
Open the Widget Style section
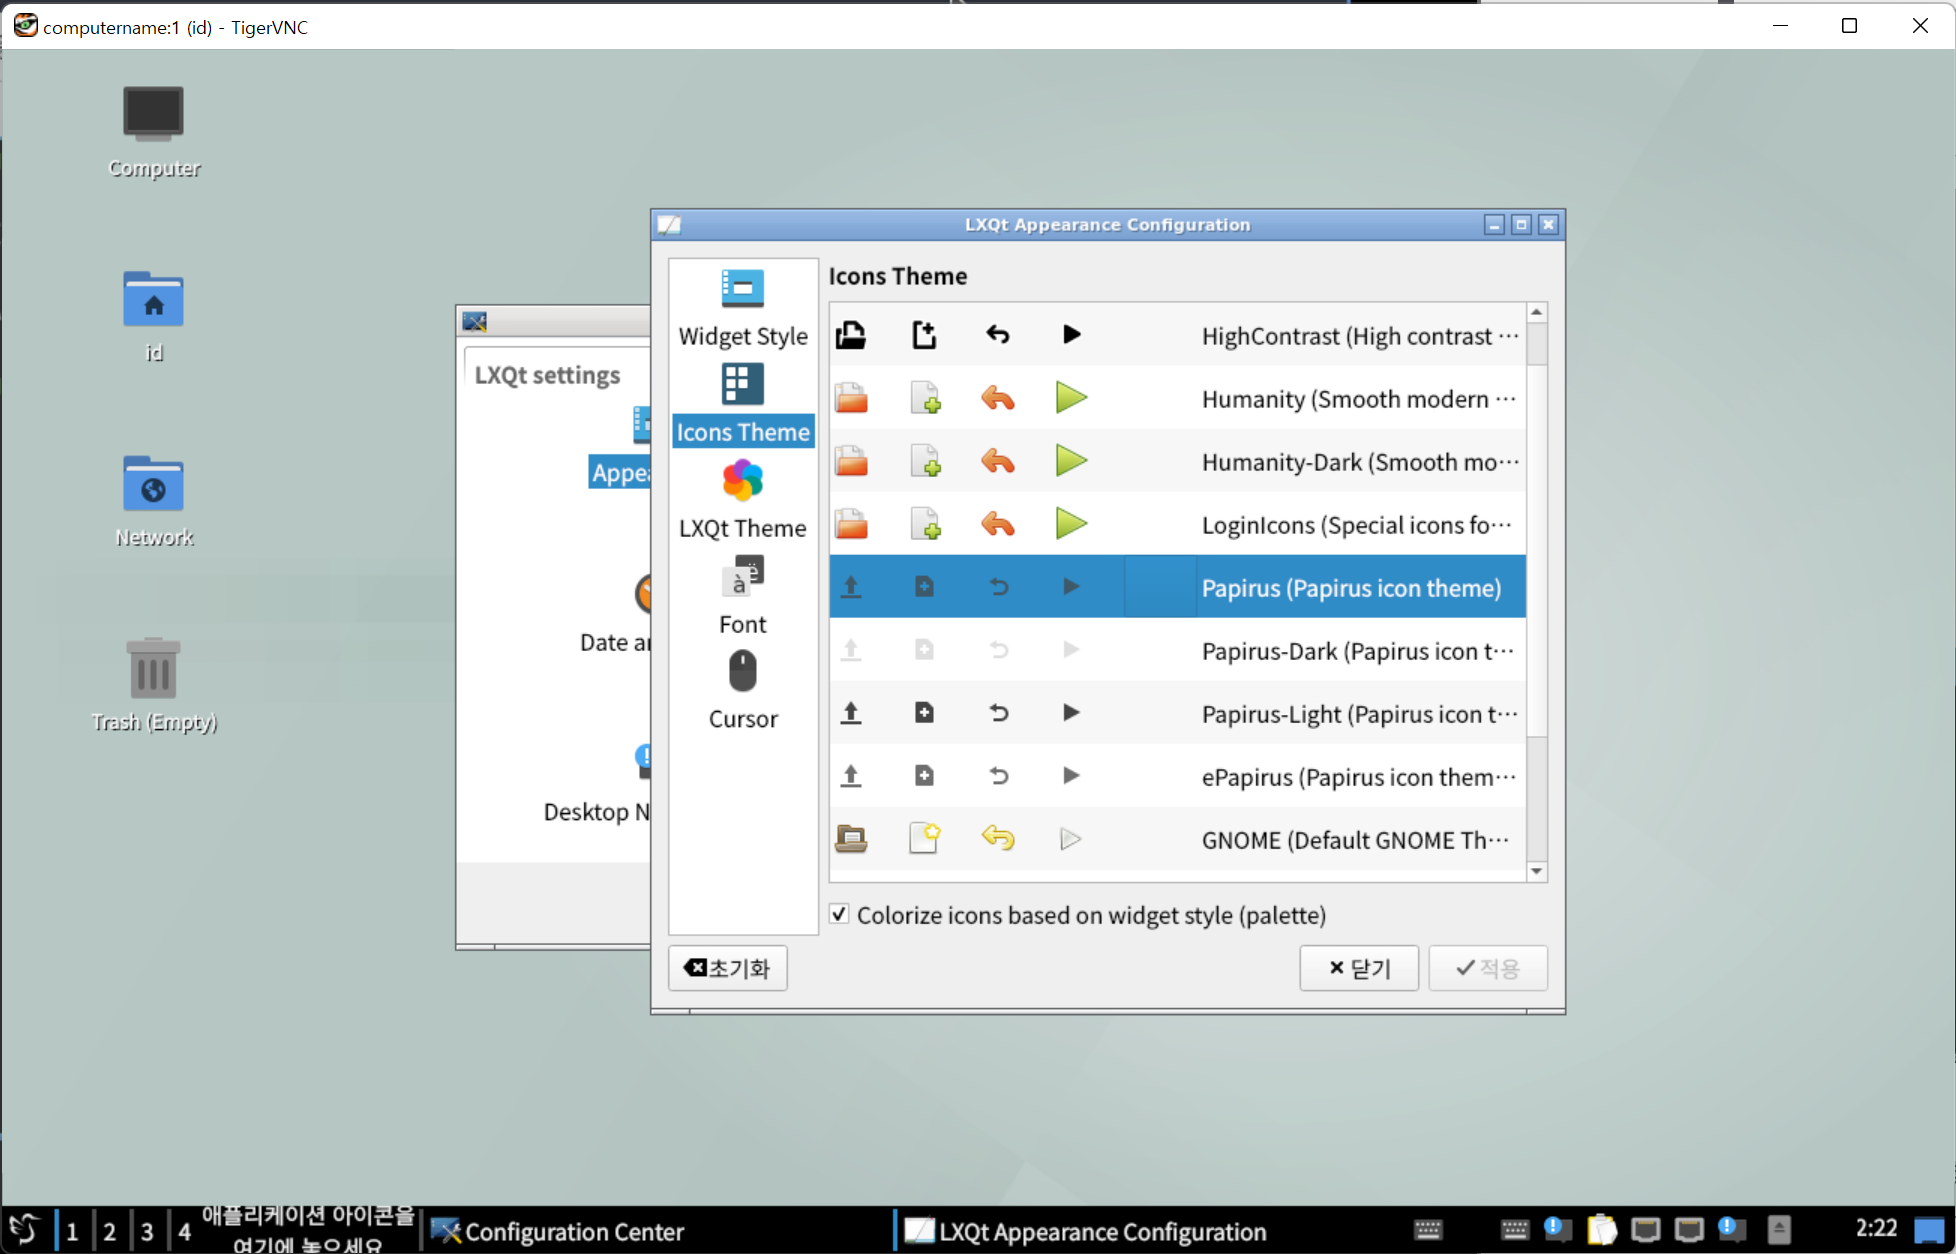click(742, 309)
